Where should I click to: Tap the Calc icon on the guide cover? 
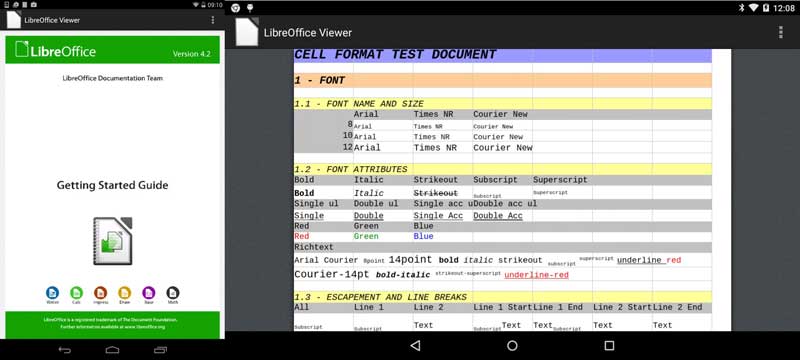77,293
